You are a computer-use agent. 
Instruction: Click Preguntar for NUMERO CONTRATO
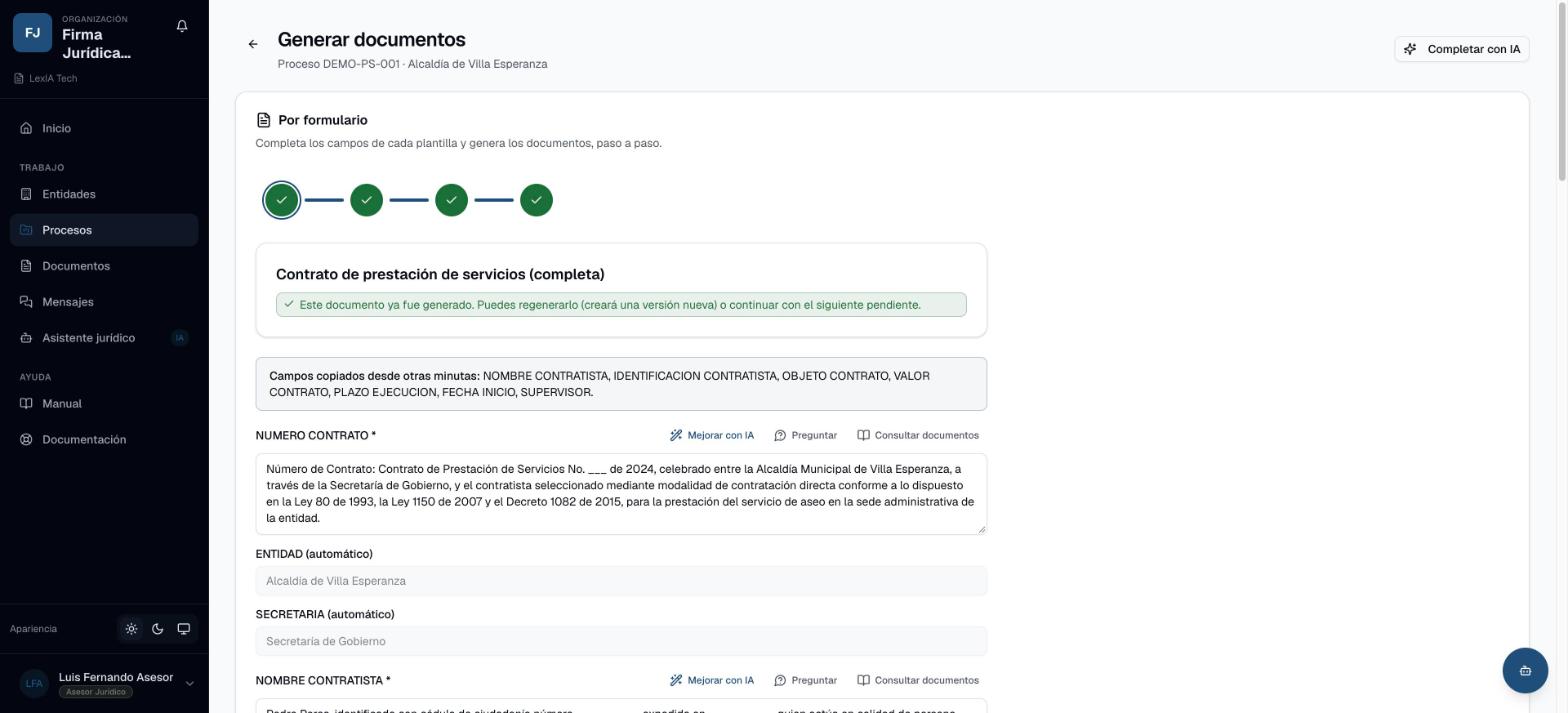806,436
